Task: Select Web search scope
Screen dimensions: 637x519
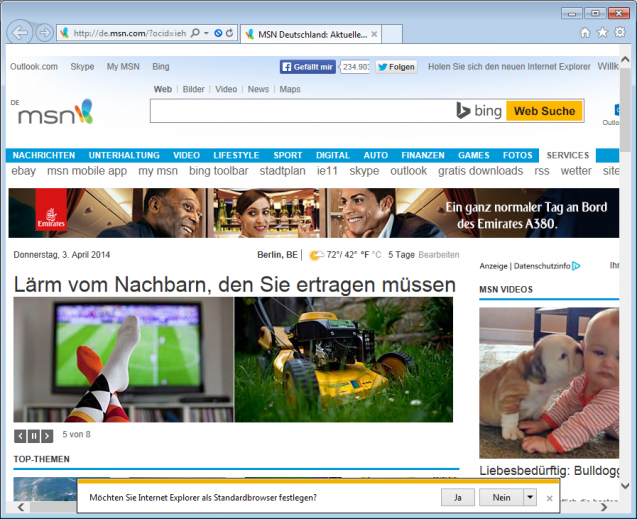Action: click(162, 89)
